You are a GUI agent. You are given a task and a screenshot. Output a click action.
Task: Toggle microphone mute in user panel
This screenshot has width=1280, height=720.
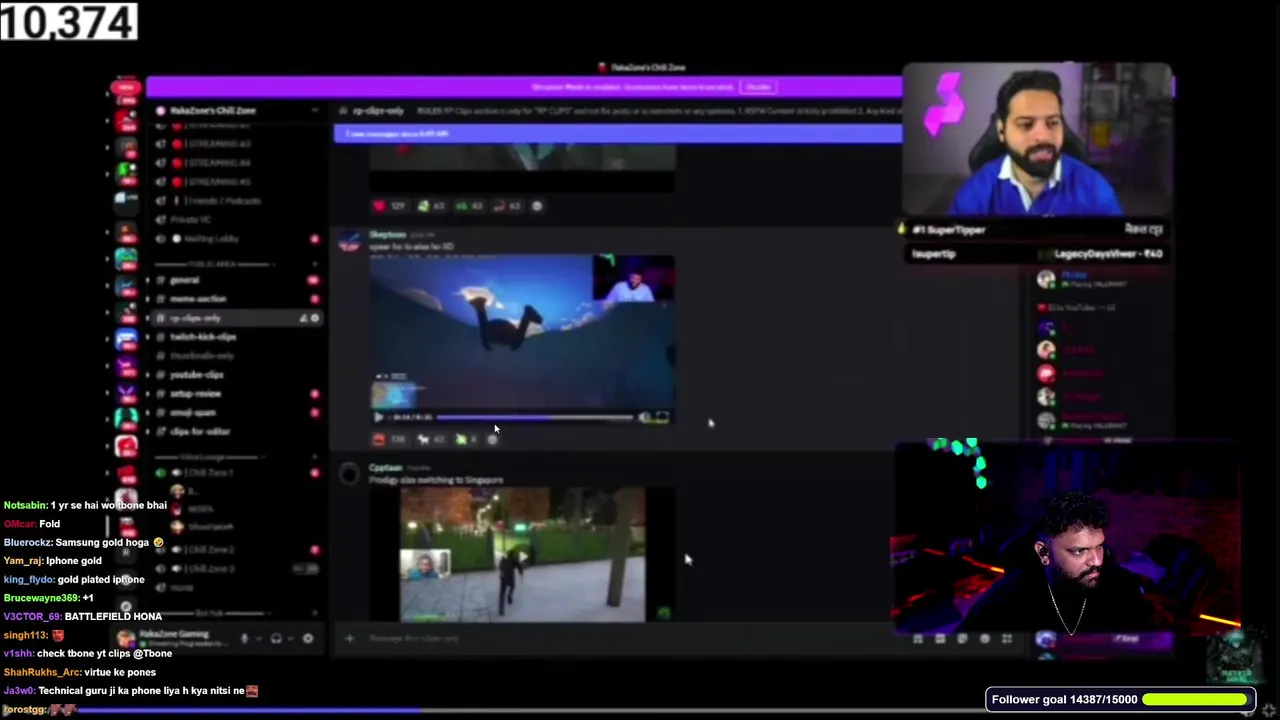click(x=244, y=638)
